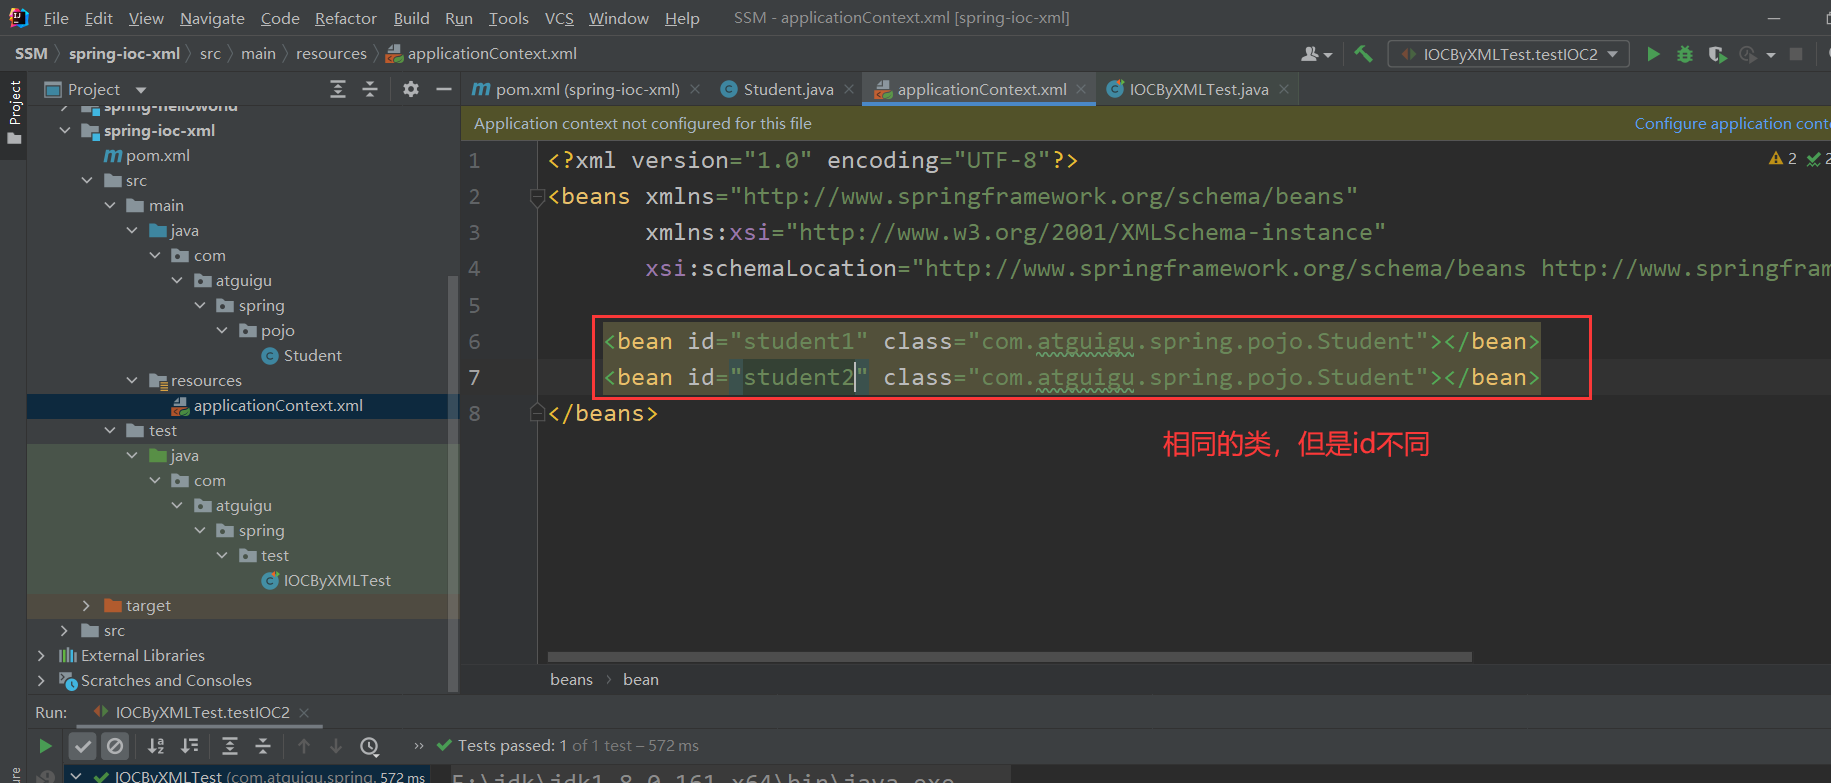
Task: Close the pom.xml editor tab
Action: 695,89
